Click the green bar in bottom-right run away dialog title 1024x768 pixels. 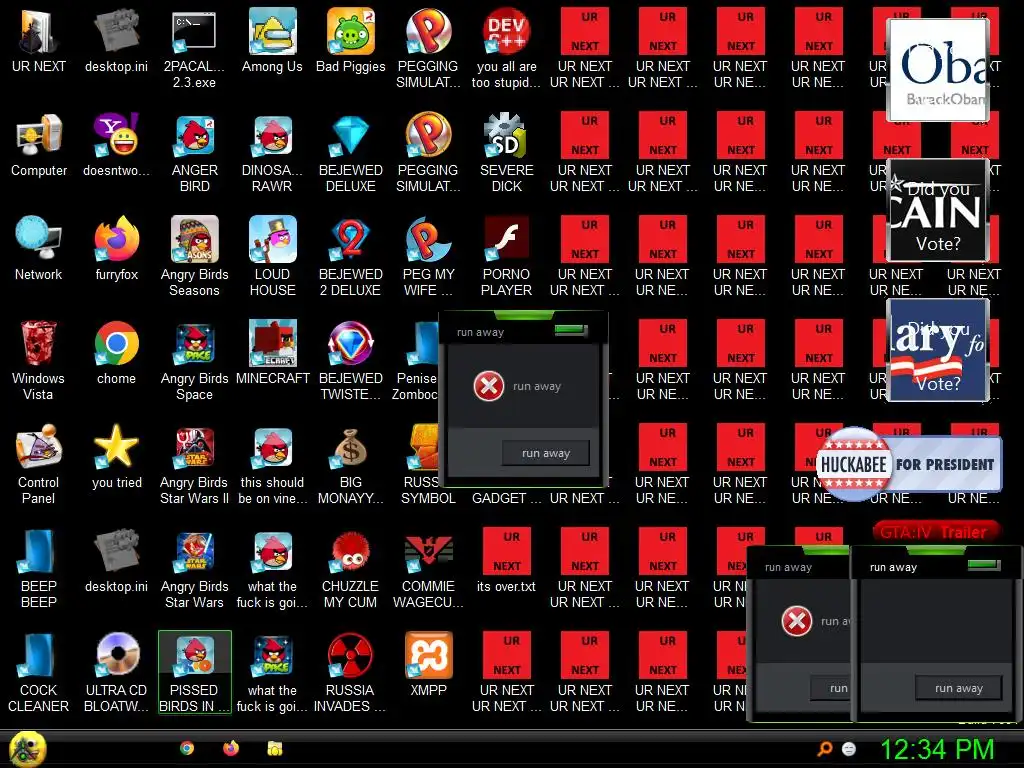pyautogui.click(x=984, y=565)
